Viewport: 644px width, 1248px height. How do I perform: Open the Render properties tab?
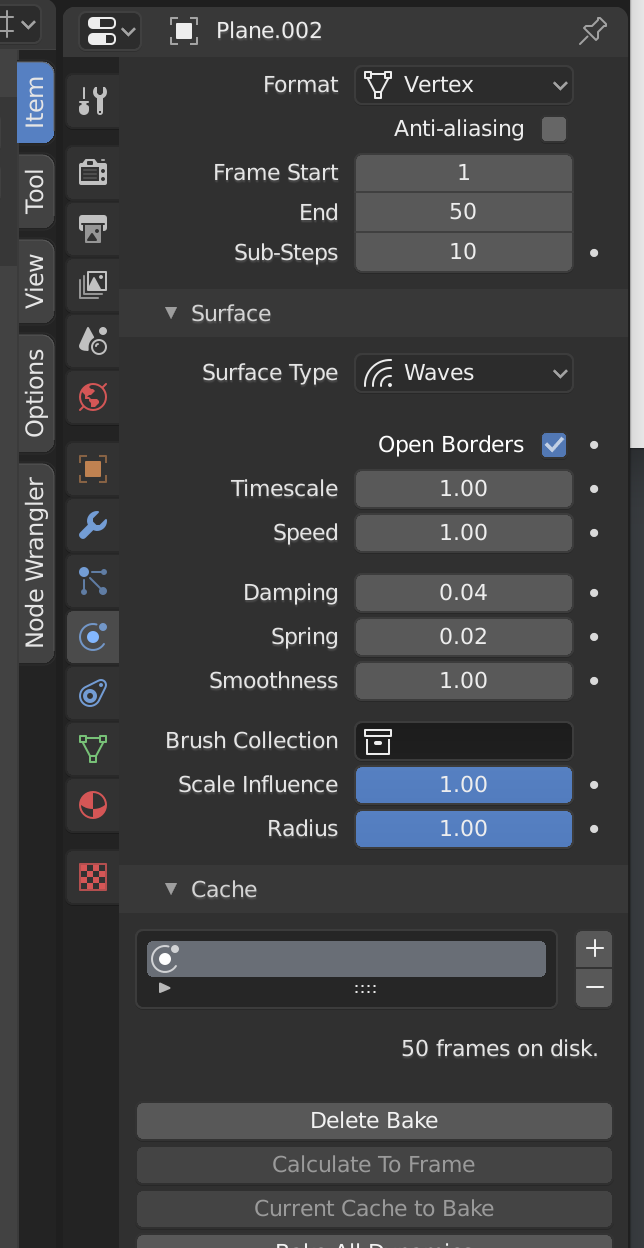click(92, 172)
